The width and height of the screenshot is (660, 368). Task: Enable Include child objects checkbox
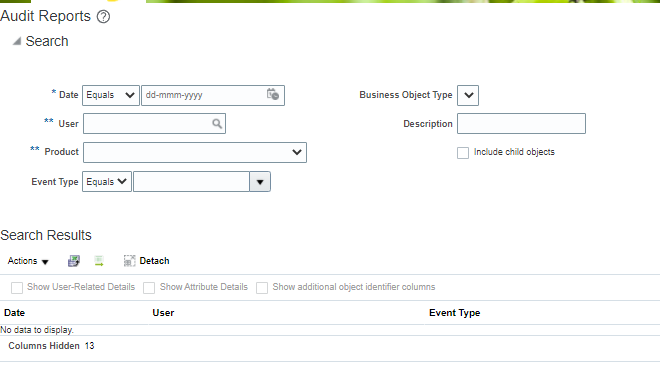pyautogui.click(x=463, y=152)
